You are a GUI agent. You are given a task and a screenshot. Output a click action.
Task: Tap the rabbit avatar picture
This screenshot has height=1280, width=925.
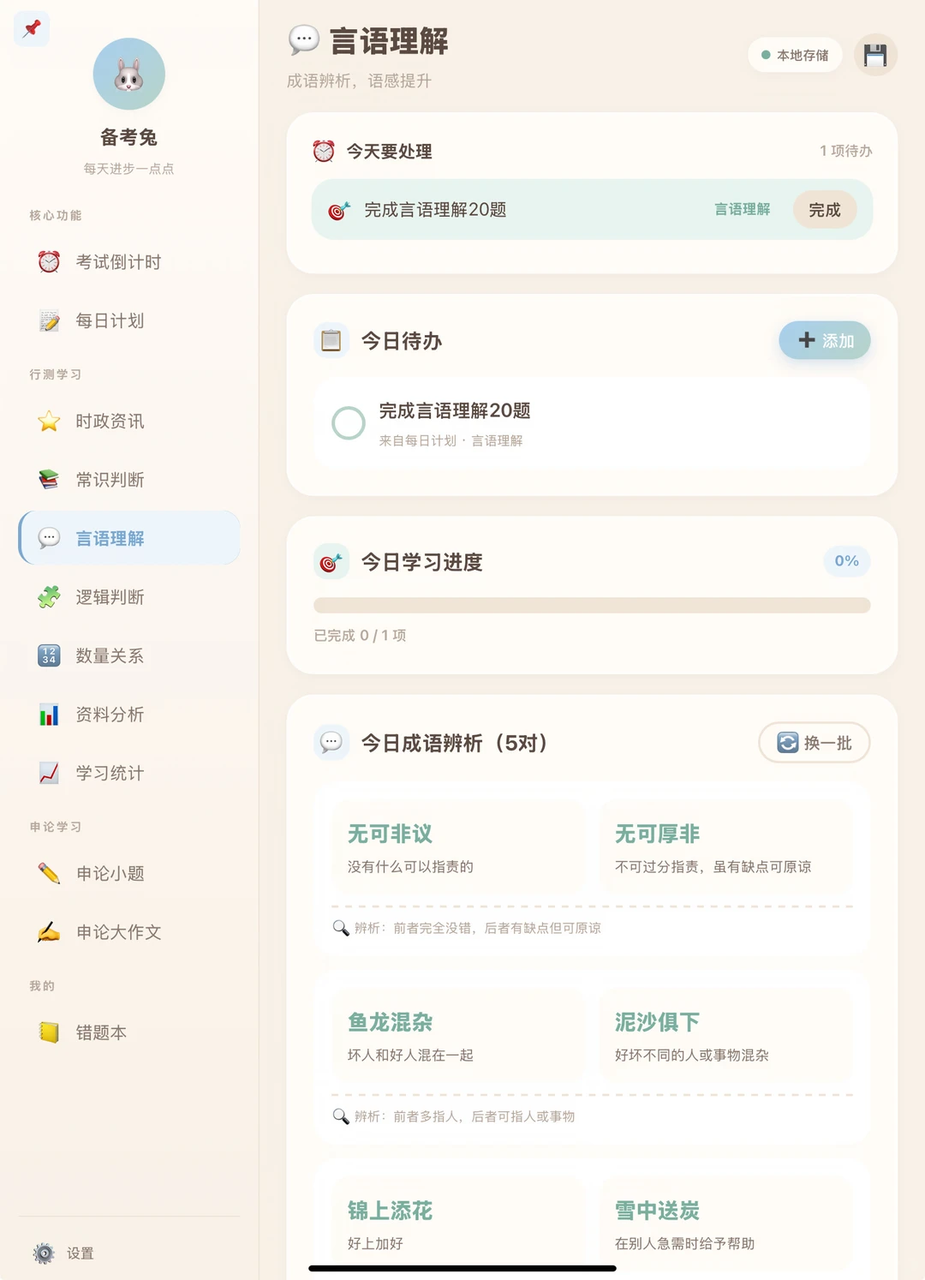pyautogui.click(x=129, y=74)
